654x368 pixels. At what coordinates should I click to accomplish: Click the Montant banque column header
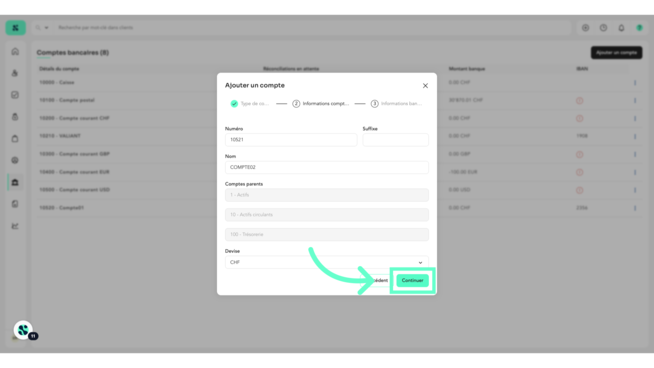(467, 69)
